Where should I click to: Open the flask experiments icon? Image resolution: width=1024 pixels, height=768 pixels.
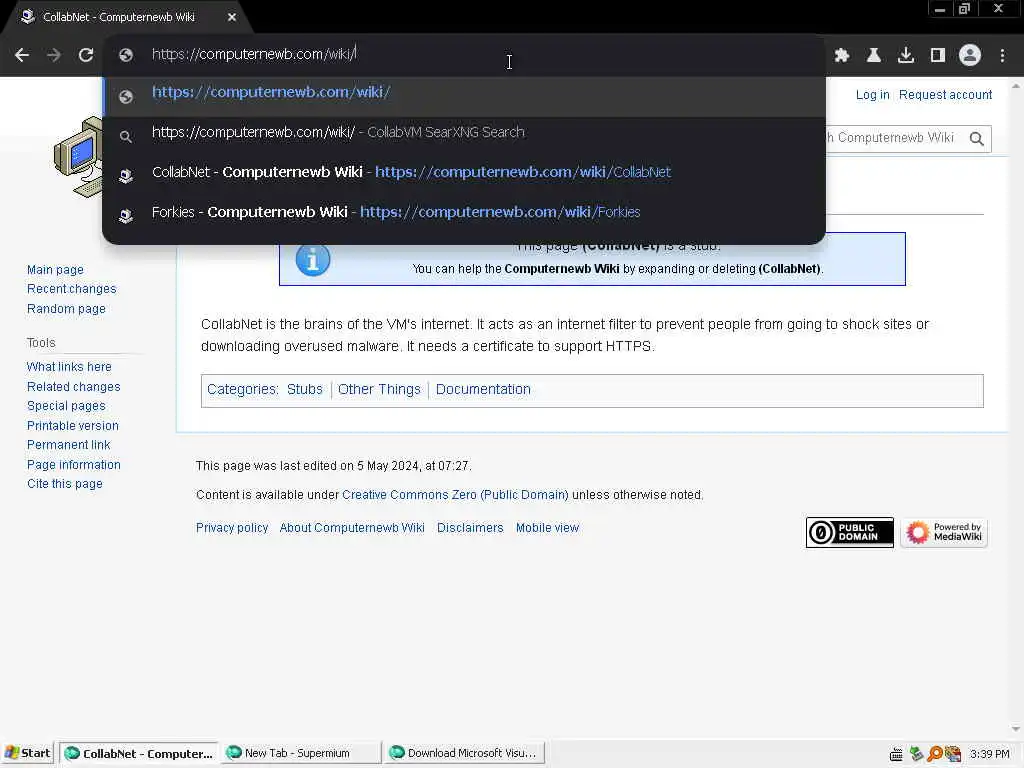874,55
